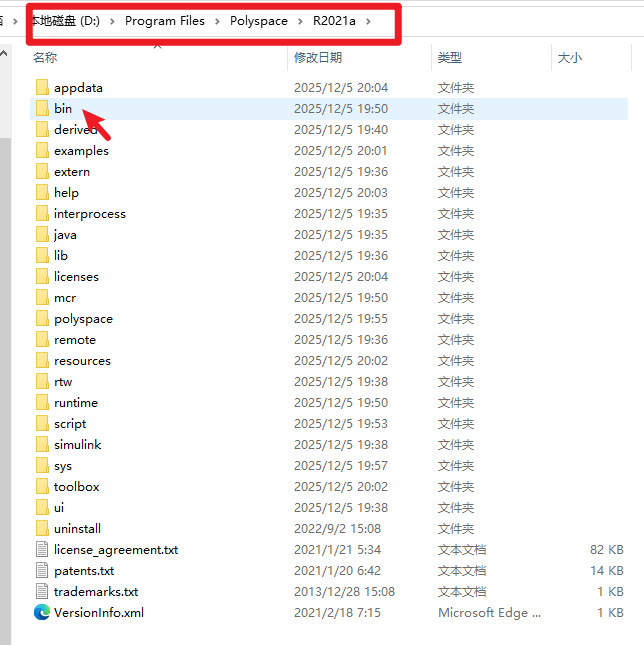Click the polyspace folder icon
This screenshot has height=645, width=644.
[x=42, y=318]
